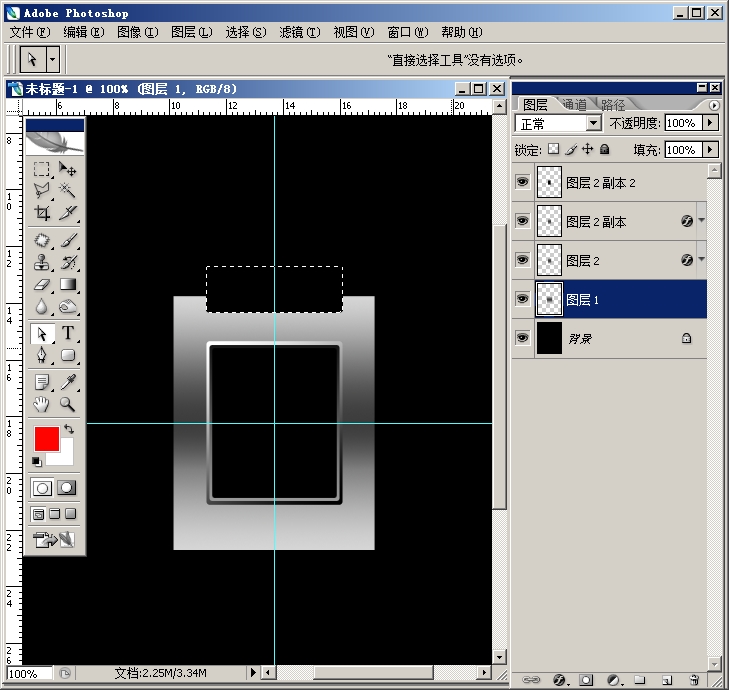The height and width of the screenshot is (690, 729).
Task: Toggle visibility of 图层 1
Action: tap(523, 299)
